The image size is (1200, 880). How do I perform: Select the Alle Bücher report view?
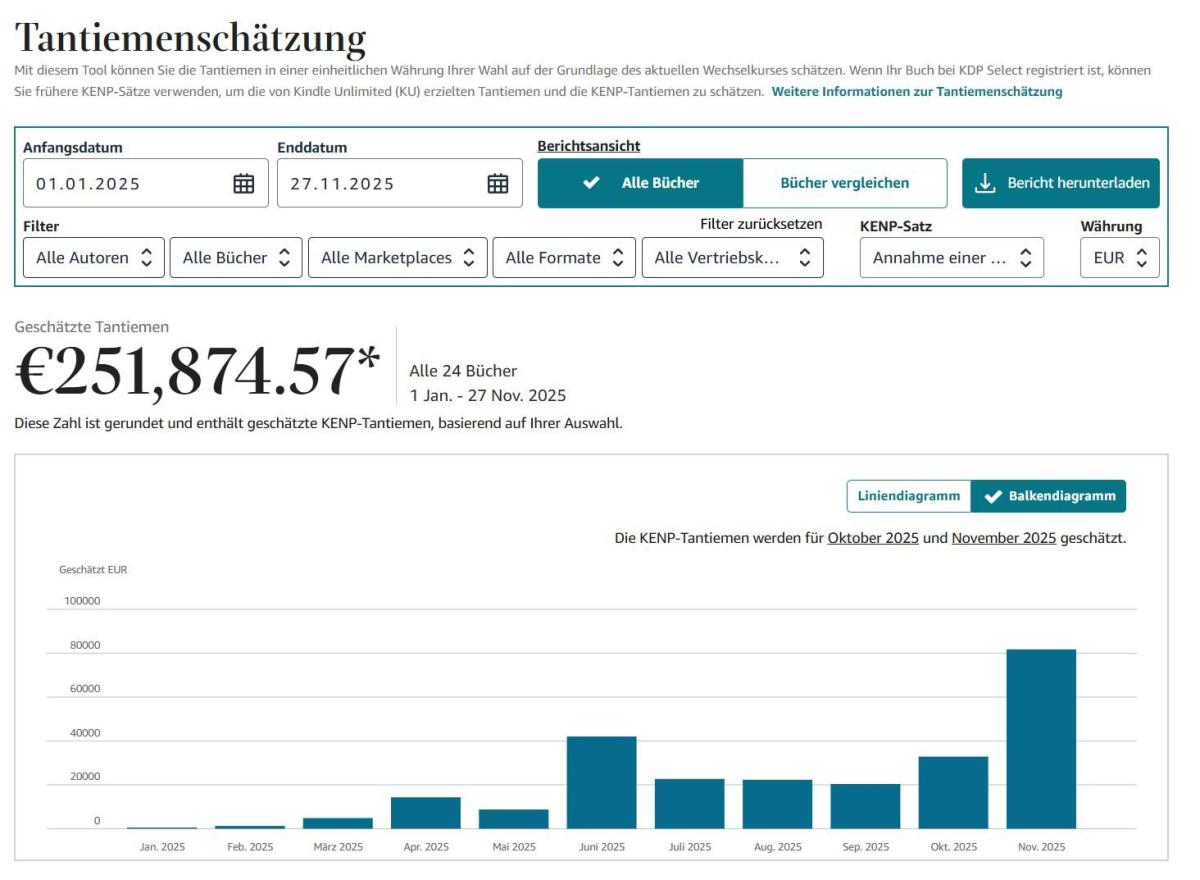640,183
